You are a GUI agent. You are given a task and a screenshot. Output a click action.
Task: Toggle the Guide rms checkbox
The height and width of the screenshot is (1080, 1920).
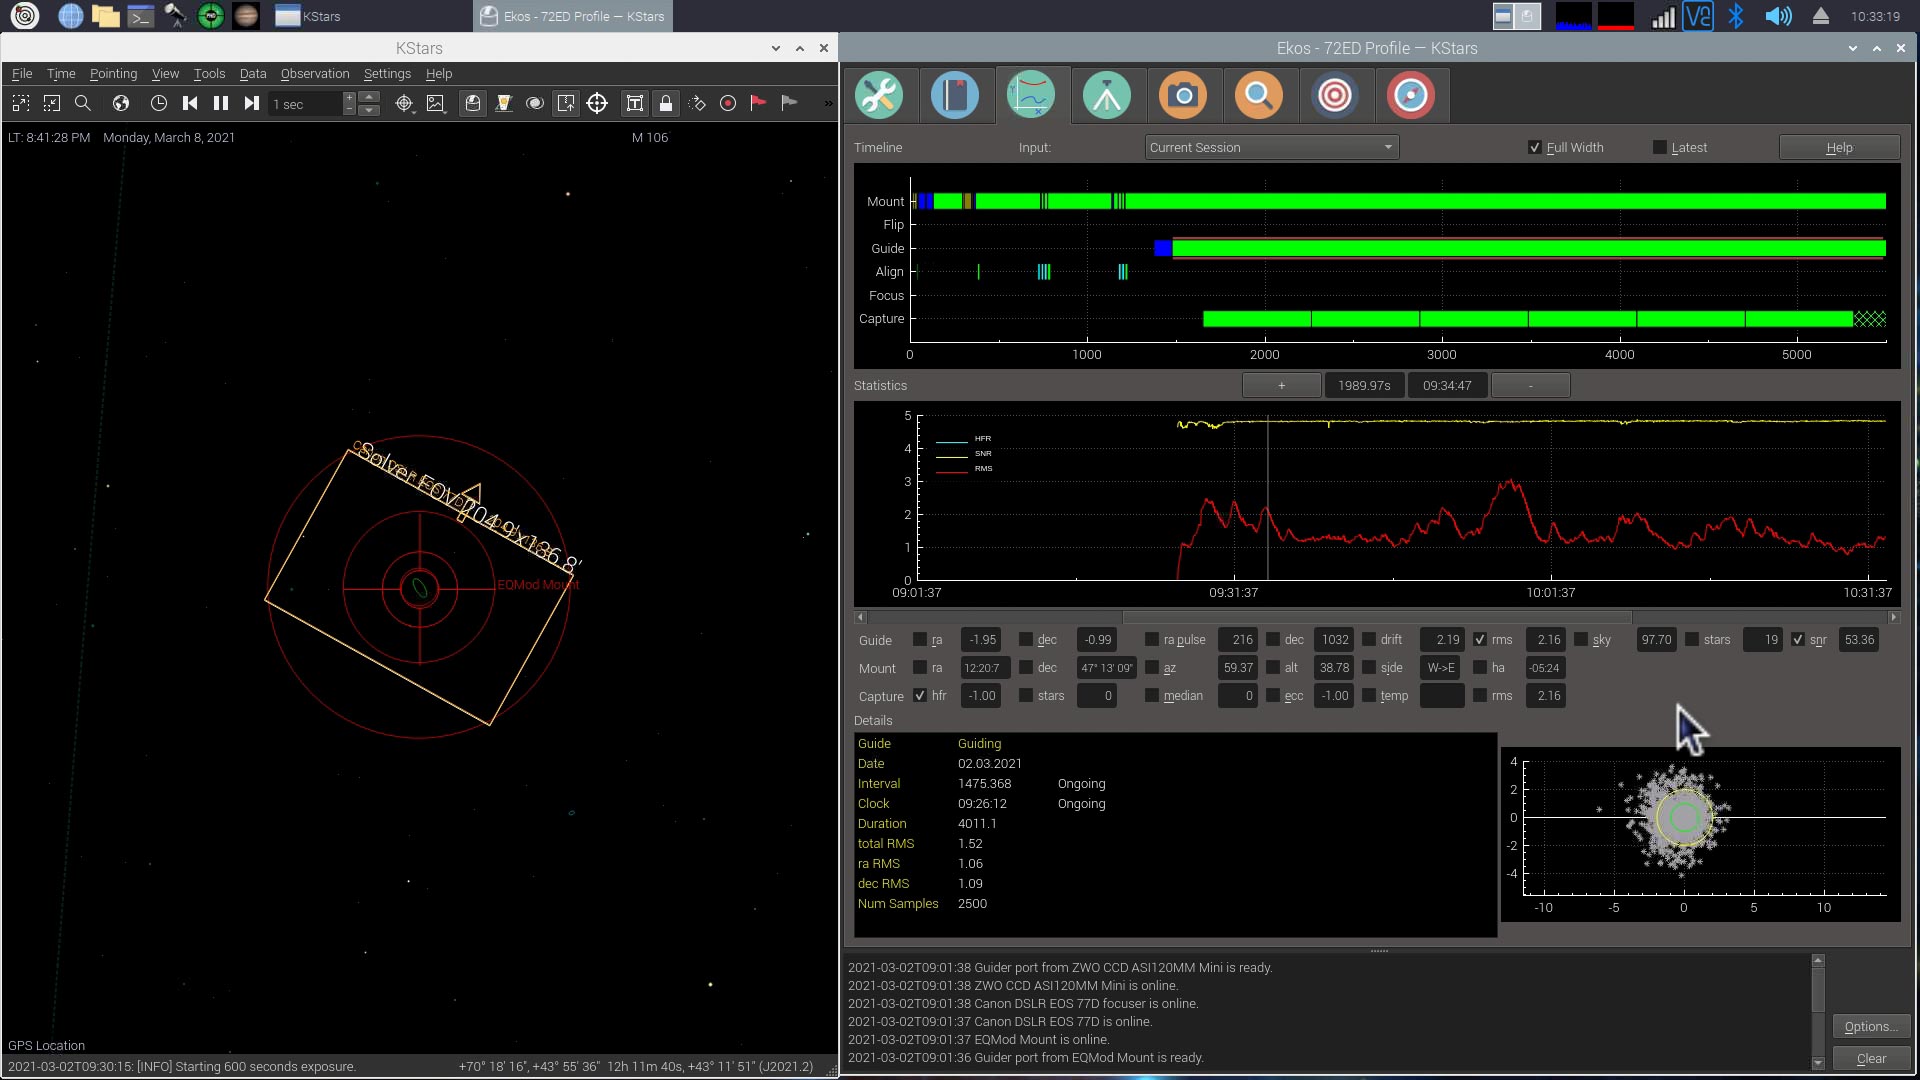coord(1480,640)
